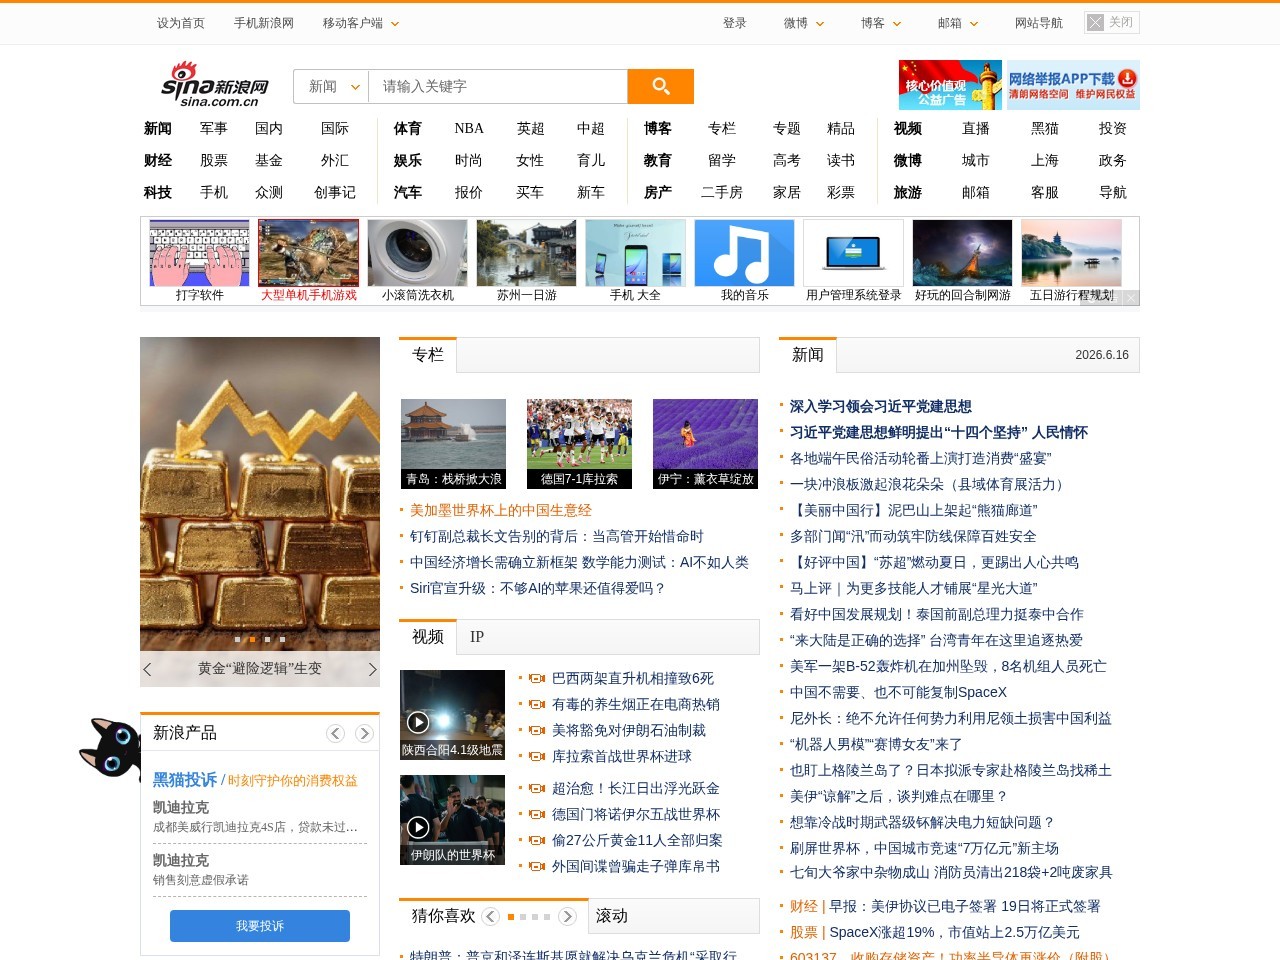The height and width of the screenshot is (960, 1280).
Task: Open 手机新浪网 link
Action: pyautogui.click(x=264, y=23)
